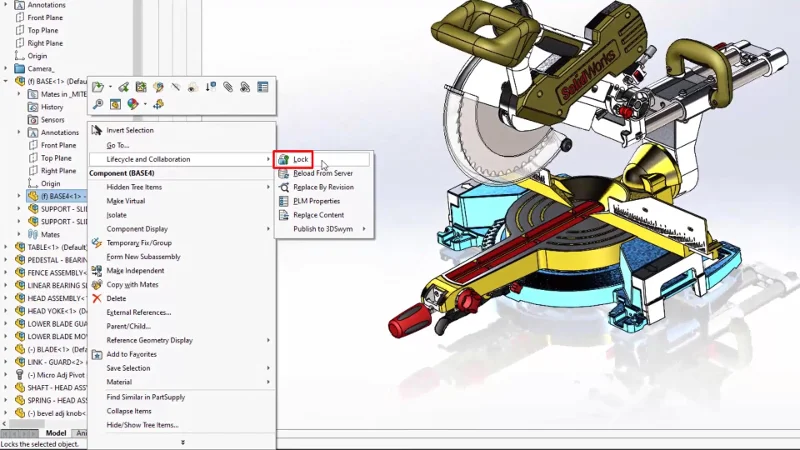Click the red X Delete icon
800x450 pixels.
97,298
